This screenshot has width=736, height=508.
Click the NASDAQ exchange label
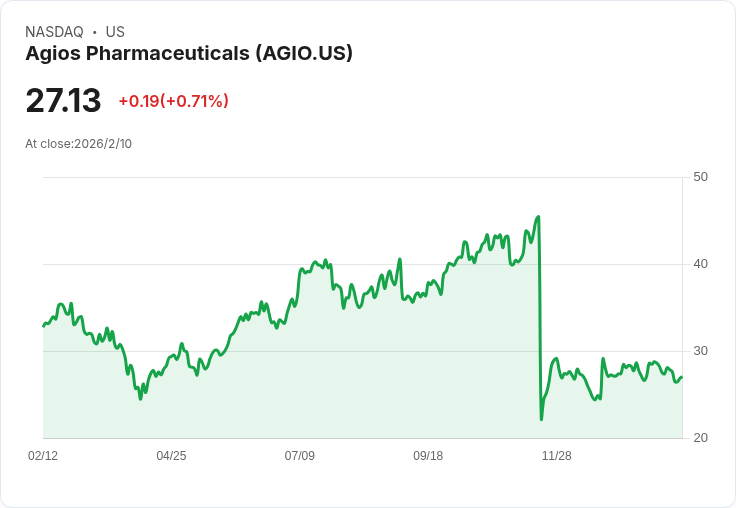coord(54,32)
